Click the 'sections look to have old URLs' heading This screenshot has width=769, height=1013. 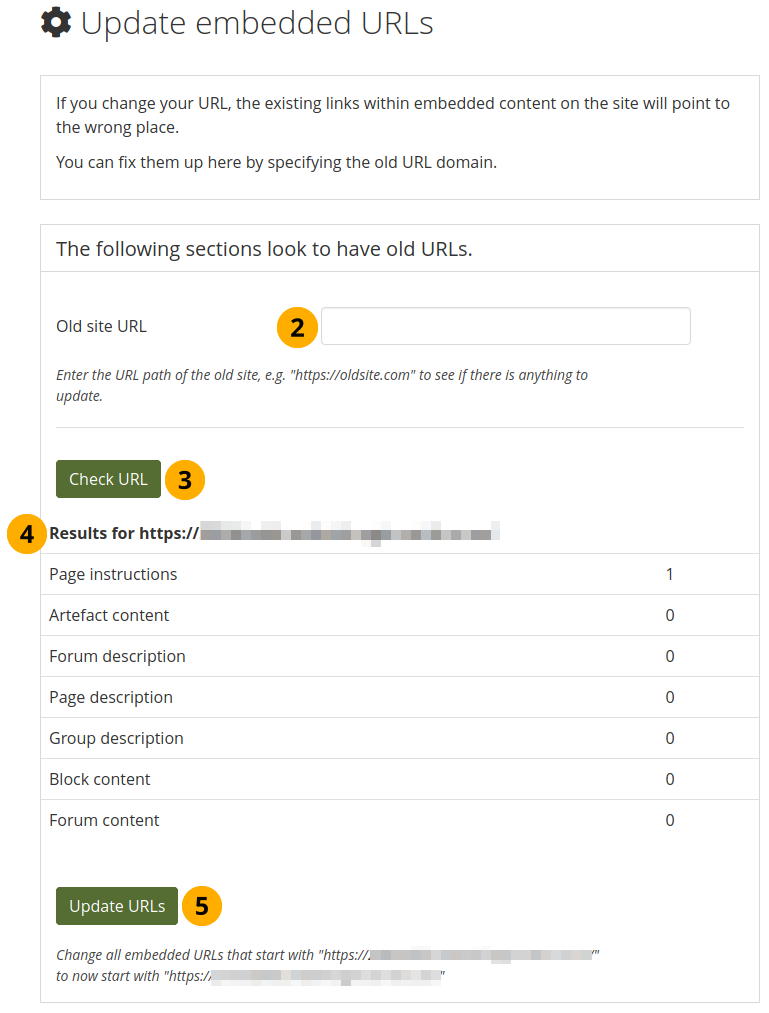click(x=264, y=249)
